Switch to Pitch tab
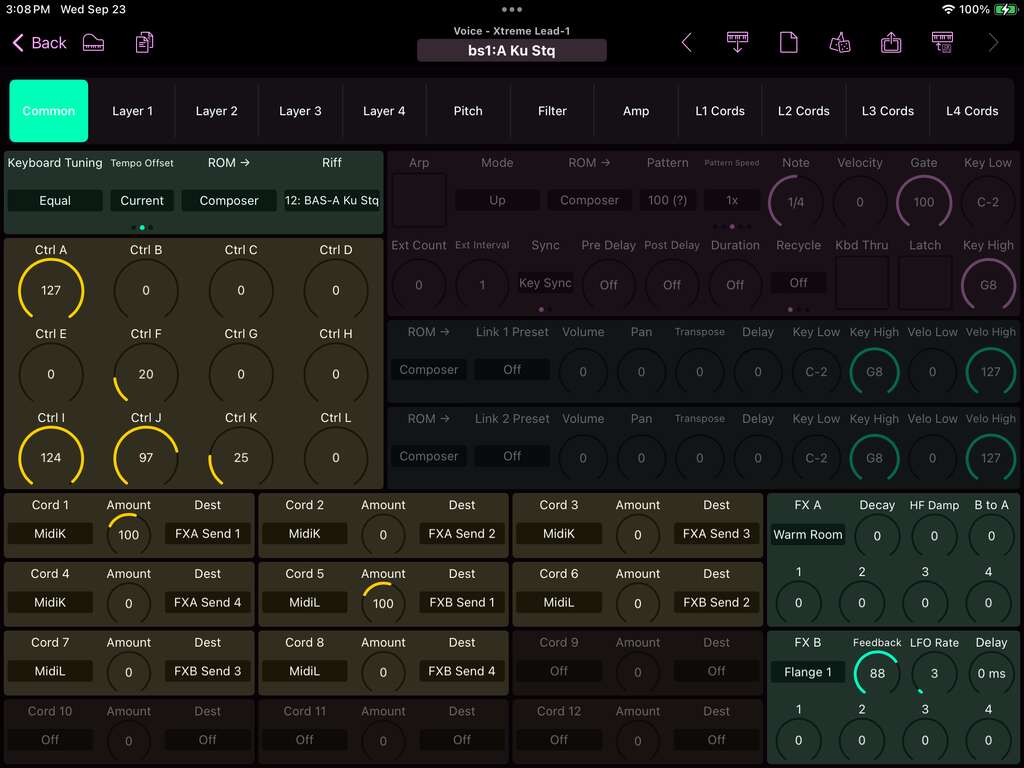The height and width of the screenshot is (768, 1024). click(468, 111)
